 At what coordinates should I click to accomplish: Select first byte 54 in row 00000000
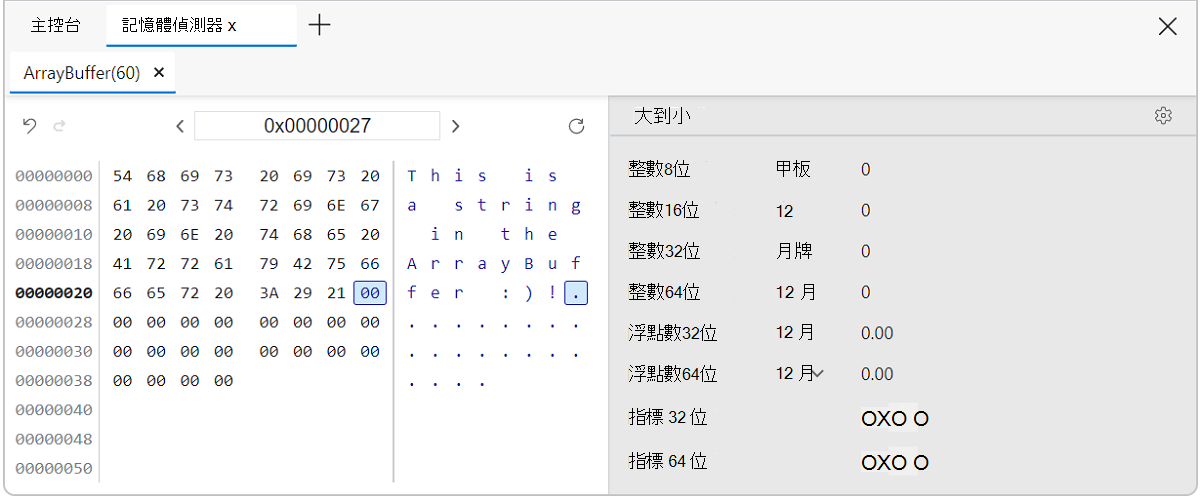point(122,176)
